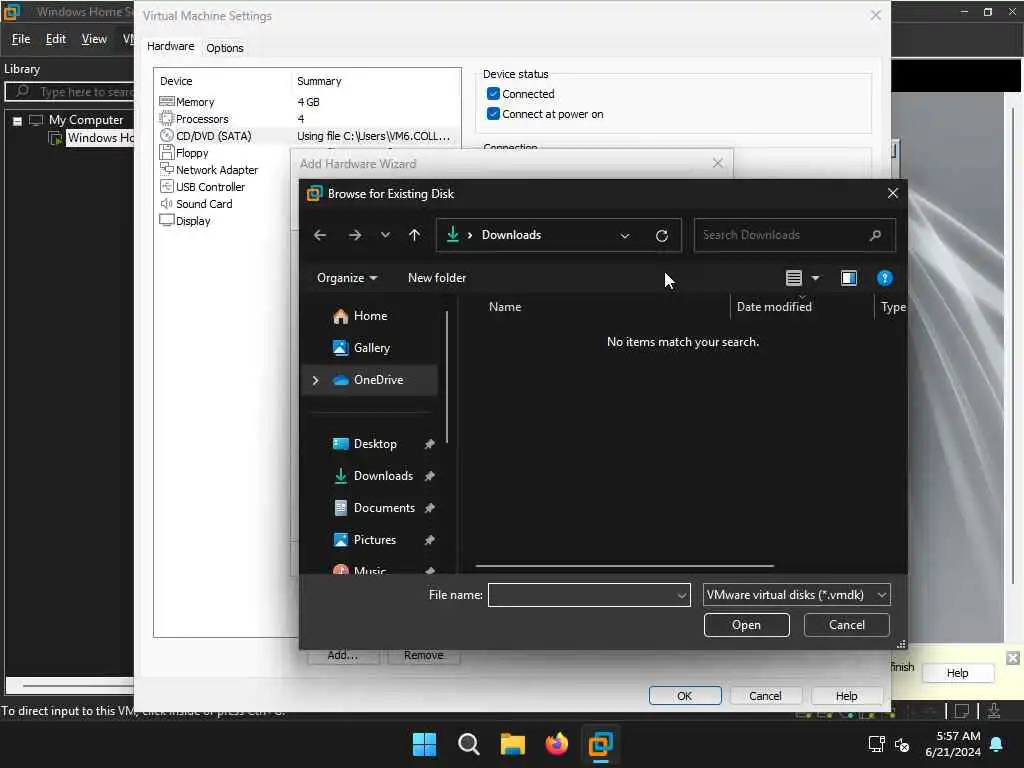Select the Floppy device icon
The height and width of the screenshot is (768, 1024).
pos(167,153)
